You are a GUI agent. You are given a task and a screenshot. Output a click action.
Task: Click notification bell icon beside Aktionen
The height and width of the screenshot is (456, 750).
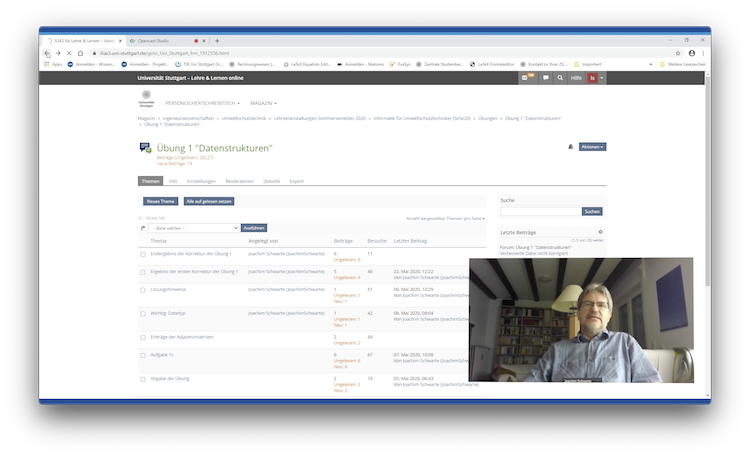(x=571, y=147)
